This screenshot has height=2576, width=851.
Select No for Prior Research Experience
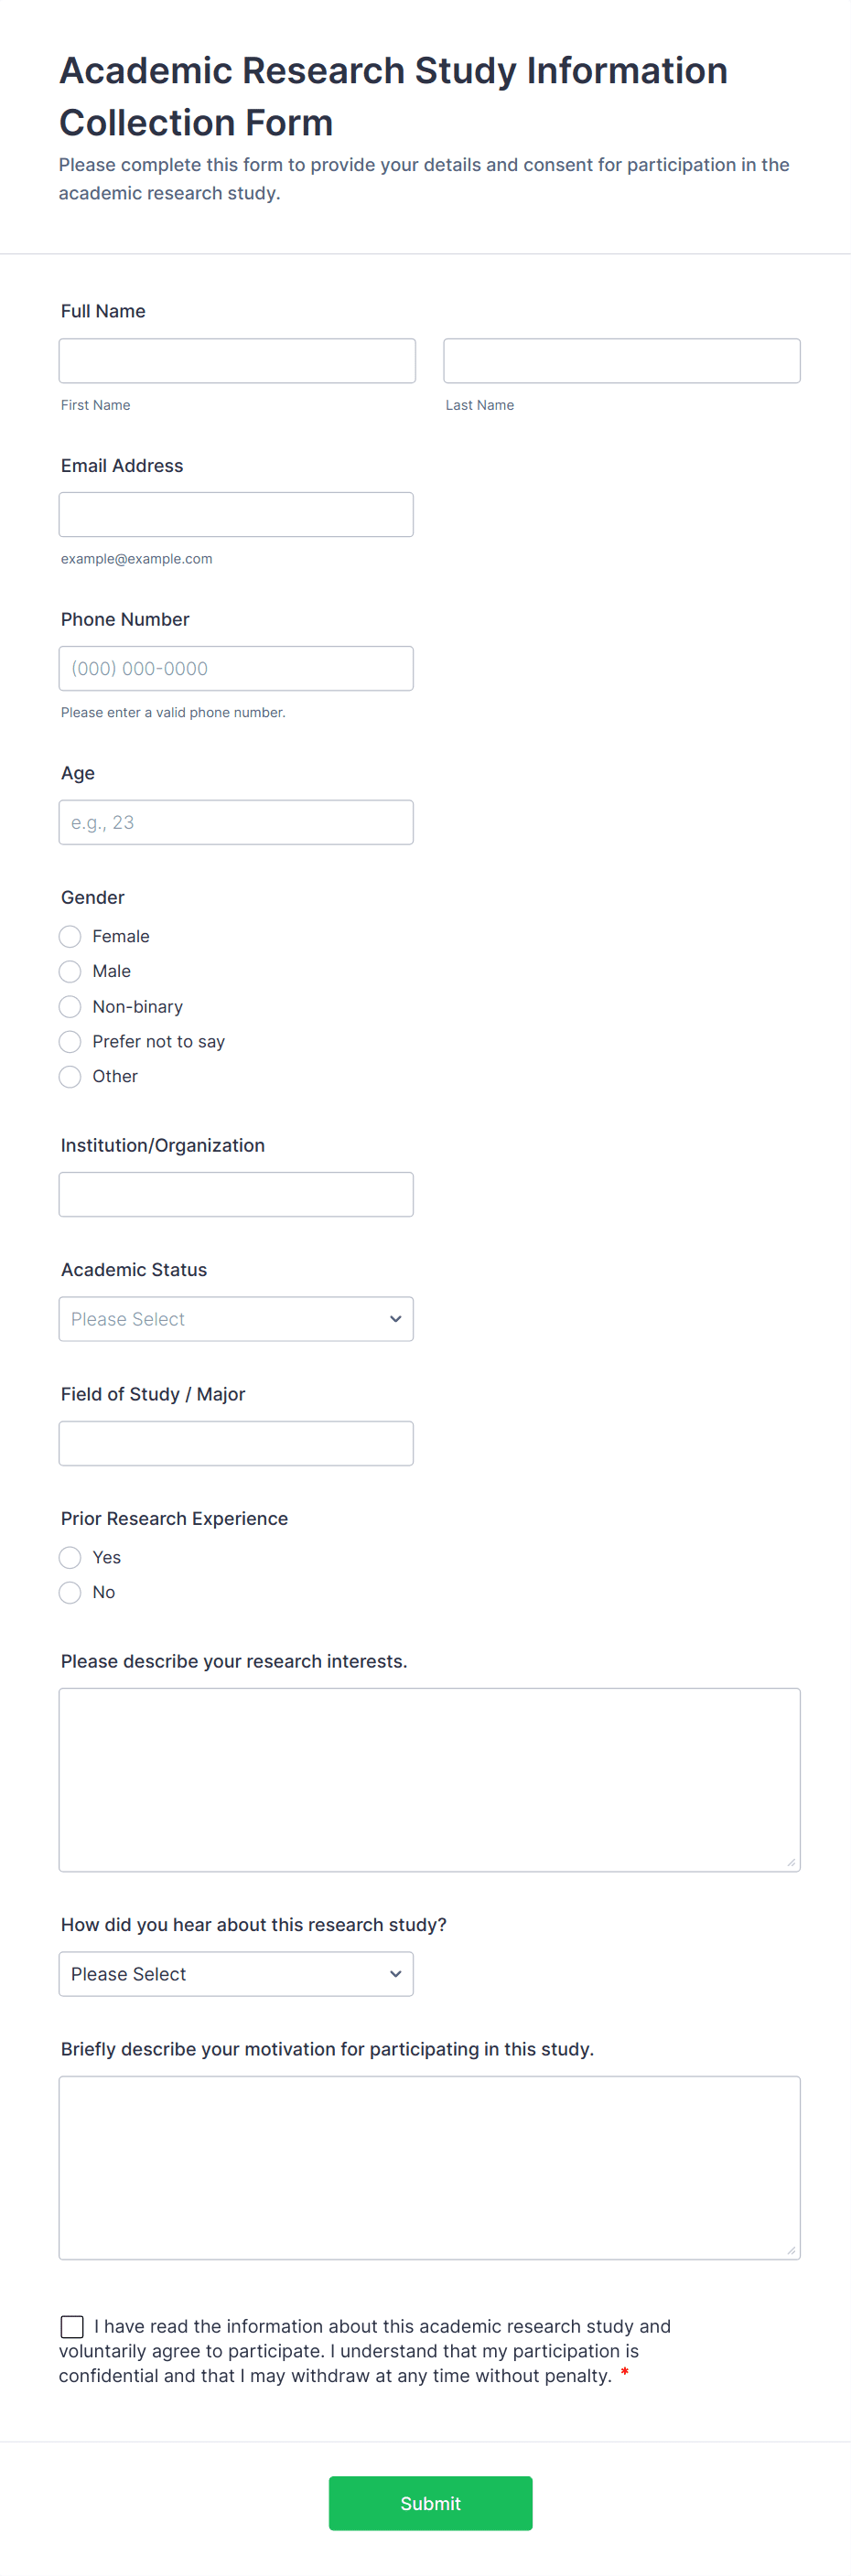click(x=70, y=1593)
